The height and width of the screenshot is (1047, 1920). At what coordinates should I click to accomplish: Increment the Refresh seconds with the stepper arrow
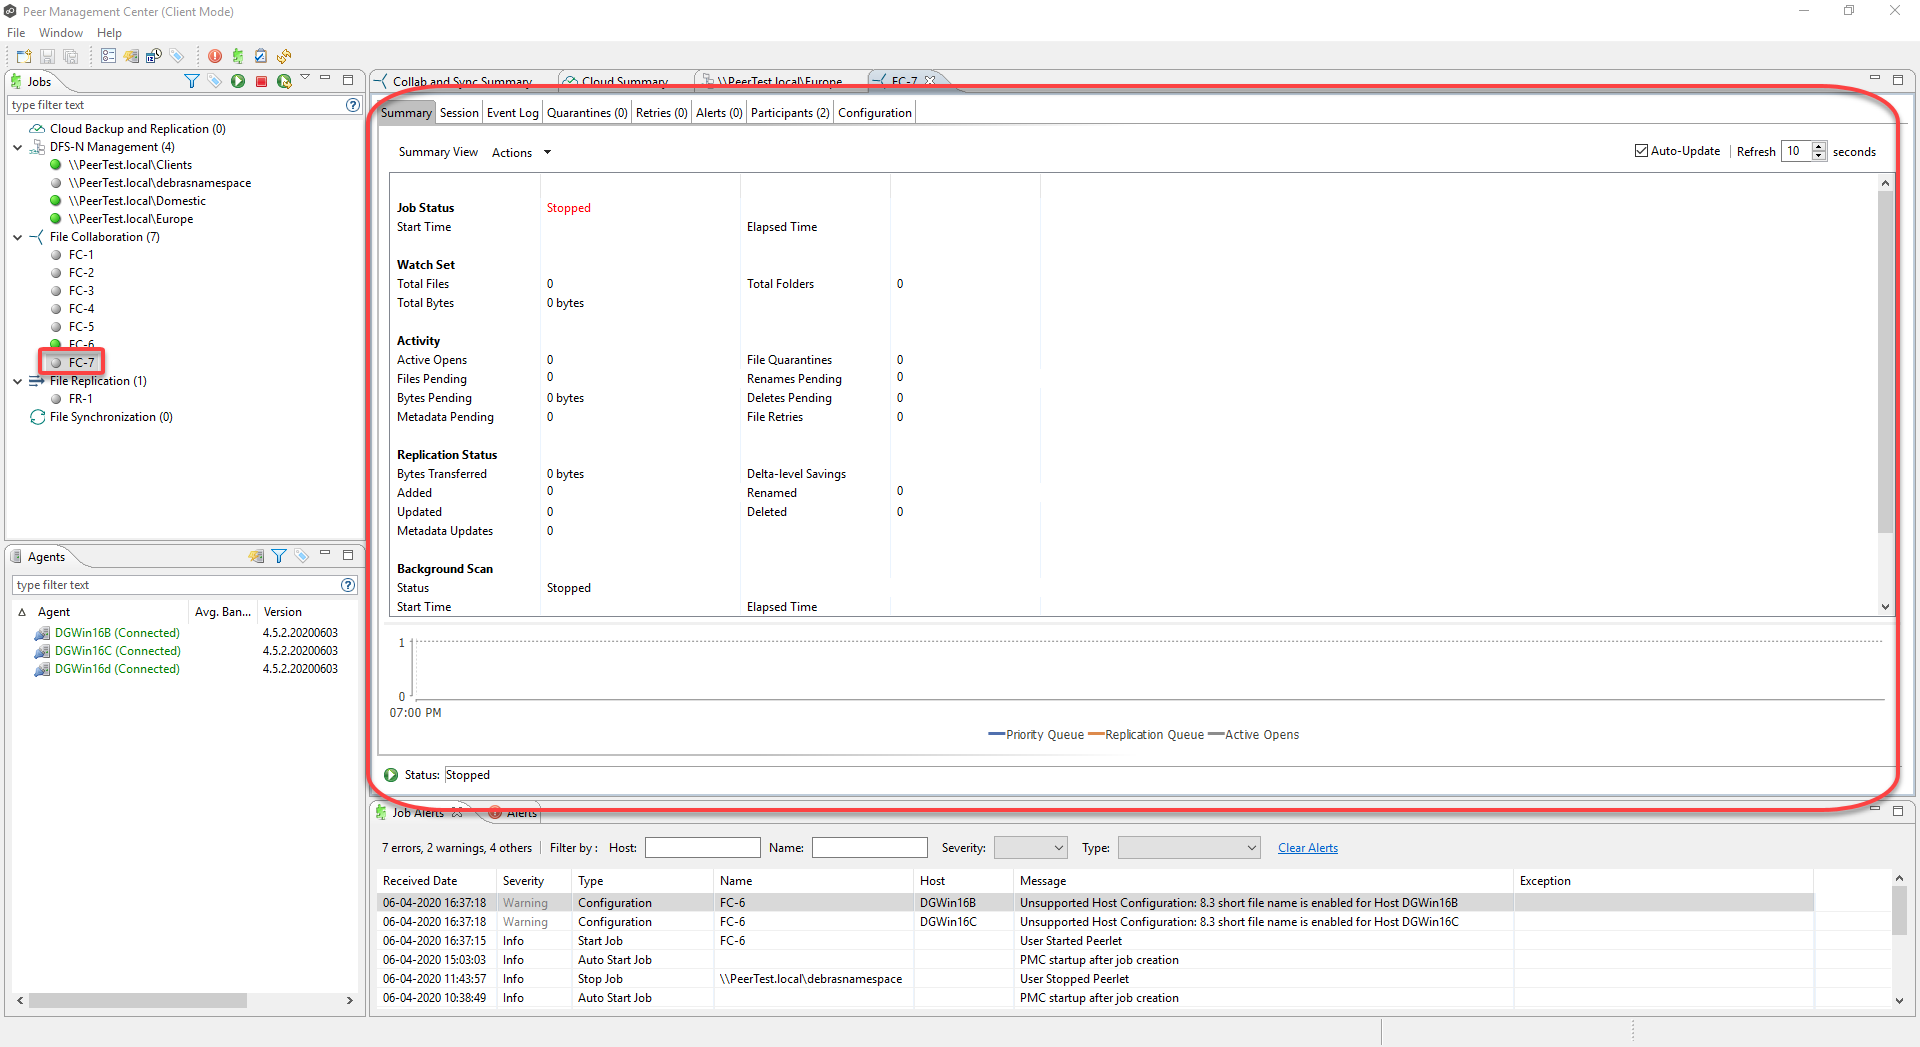point(1820,145)
